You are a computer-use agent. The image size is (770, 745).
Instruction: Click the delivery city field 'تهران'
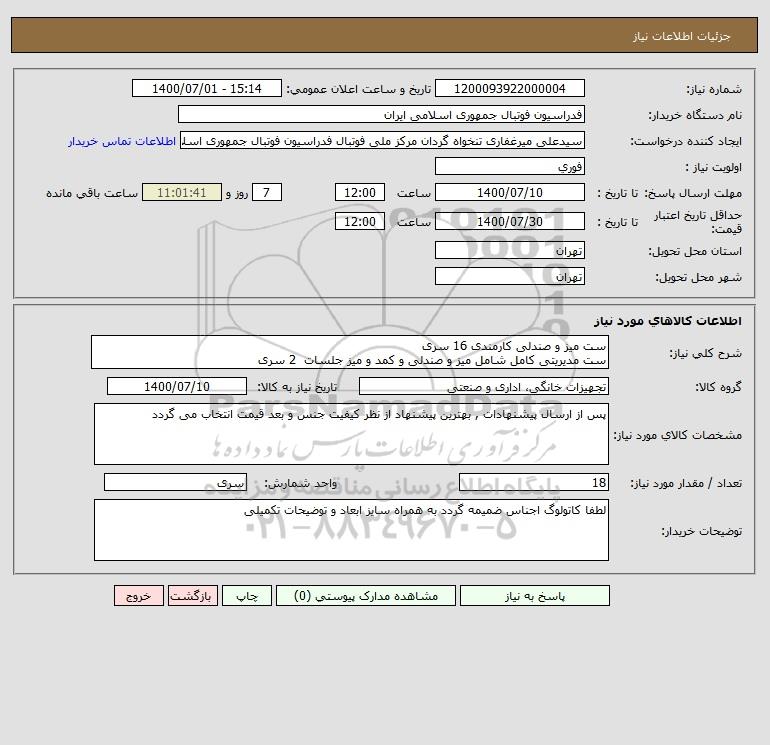[x=510, y=276]
